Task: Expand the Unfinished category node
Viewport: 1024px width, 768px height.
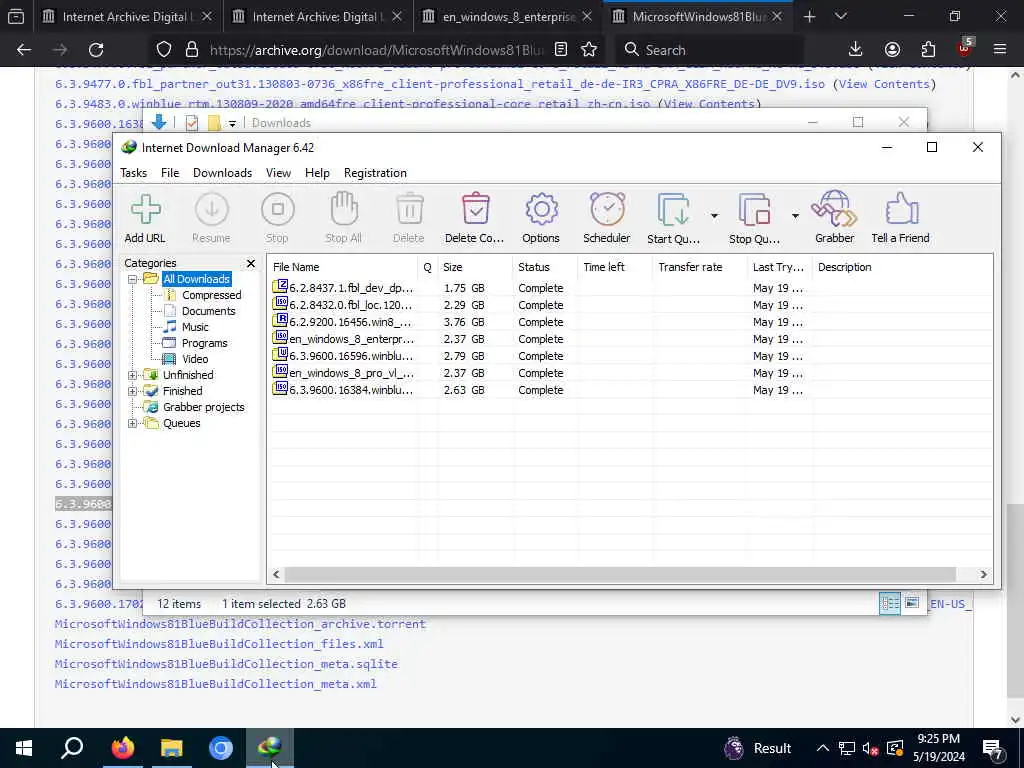Action: 133,375
